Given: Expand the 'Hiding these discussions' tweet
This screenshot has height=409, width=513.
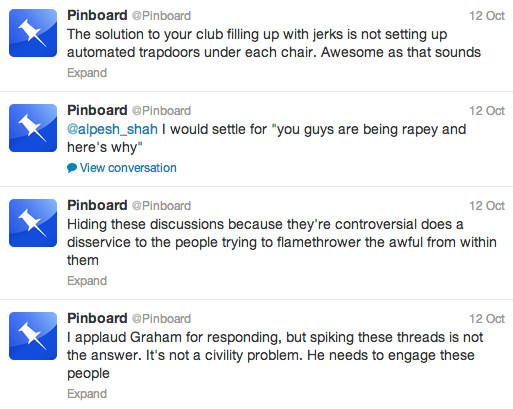Looking at the screenshot, I should pos(87,281).
